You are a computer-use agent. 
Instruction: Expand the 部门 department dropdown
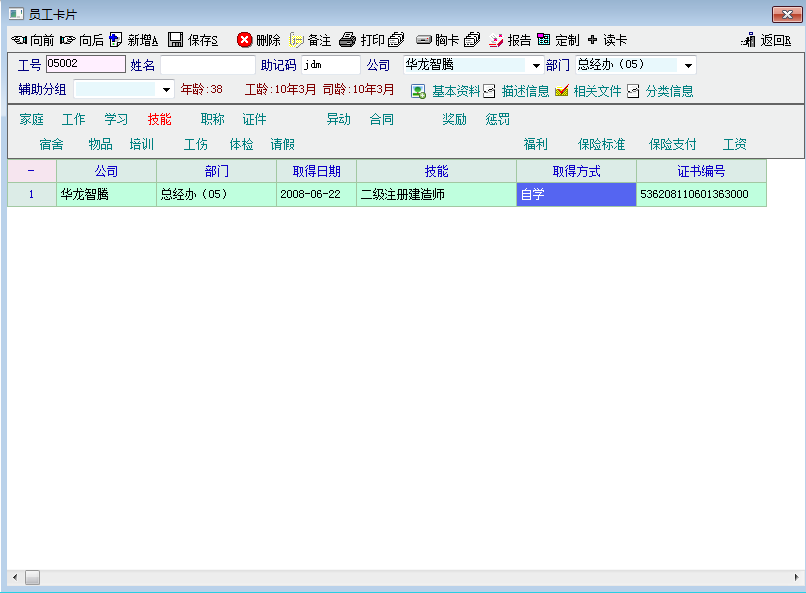point(688,66)
